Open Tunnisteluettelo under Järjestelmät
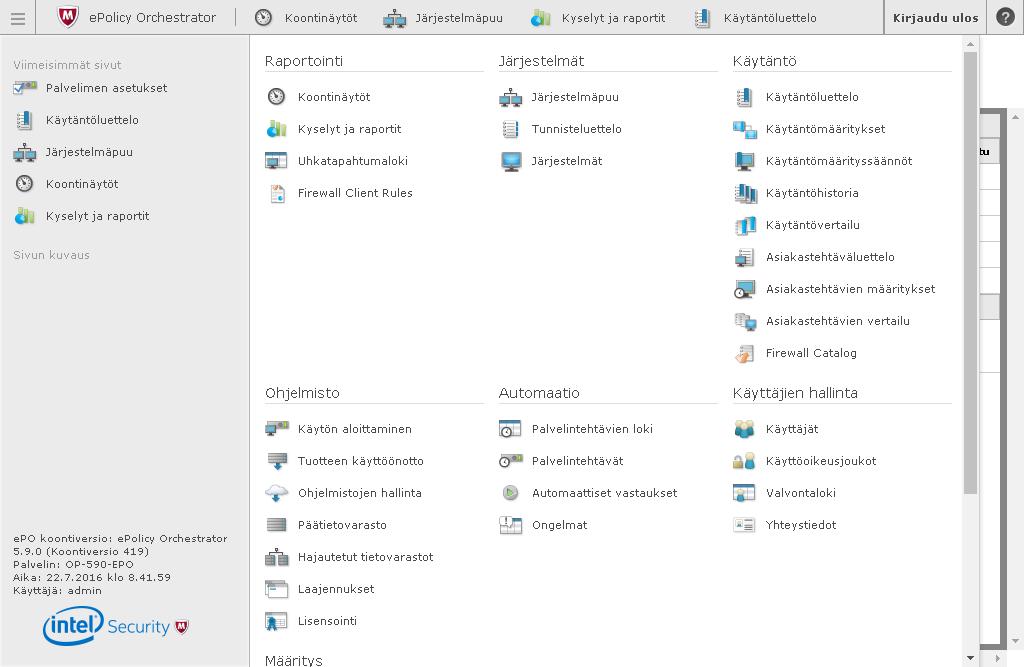 tap(577, 129)
